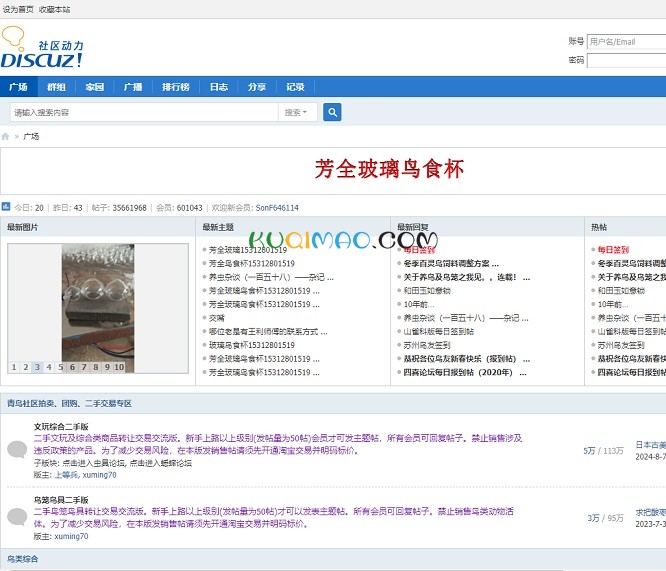Select slideshow page 10
666x571 pixels.
click(119, 367)
